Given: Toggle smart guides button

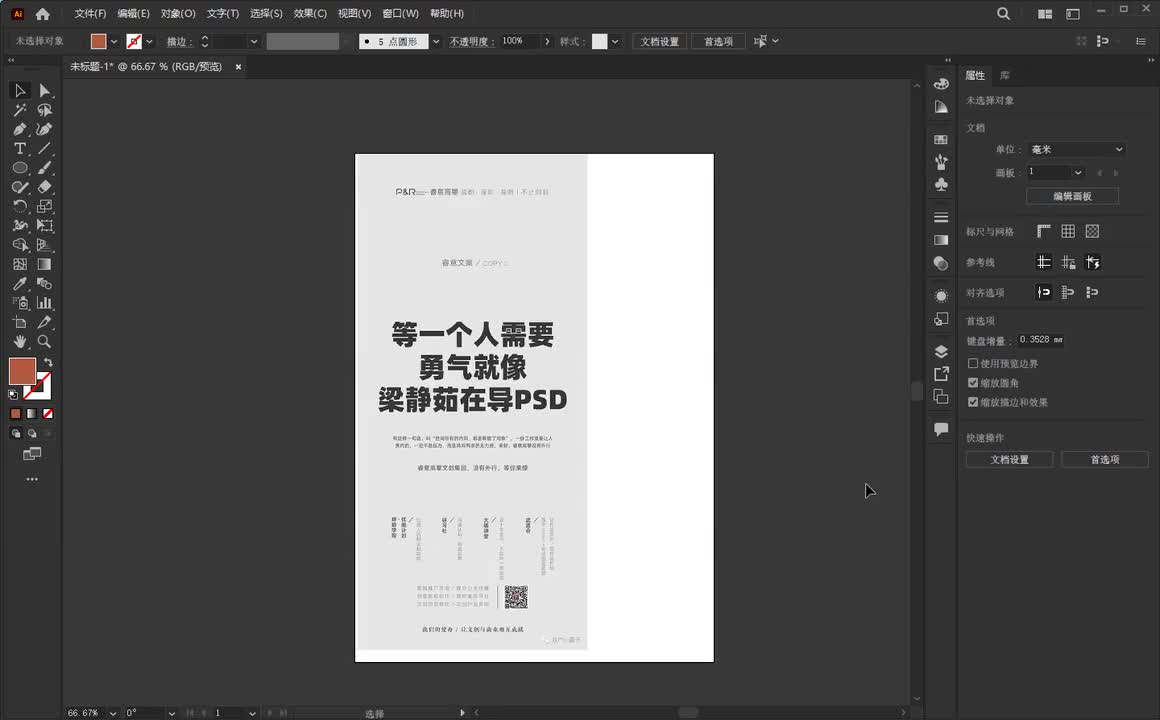Looking at the screenshot, I should point(1093,262).
